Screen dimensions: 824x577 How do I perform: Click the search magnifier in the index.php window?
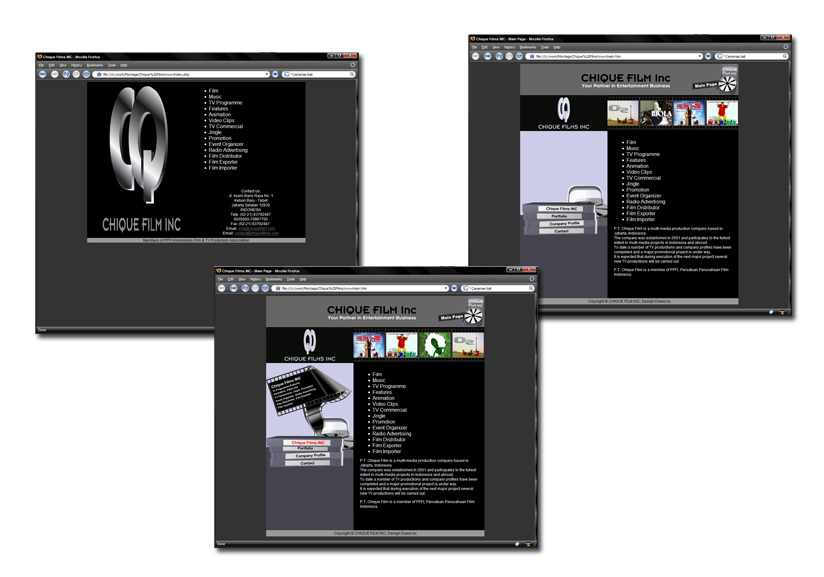tap(352, 74)
